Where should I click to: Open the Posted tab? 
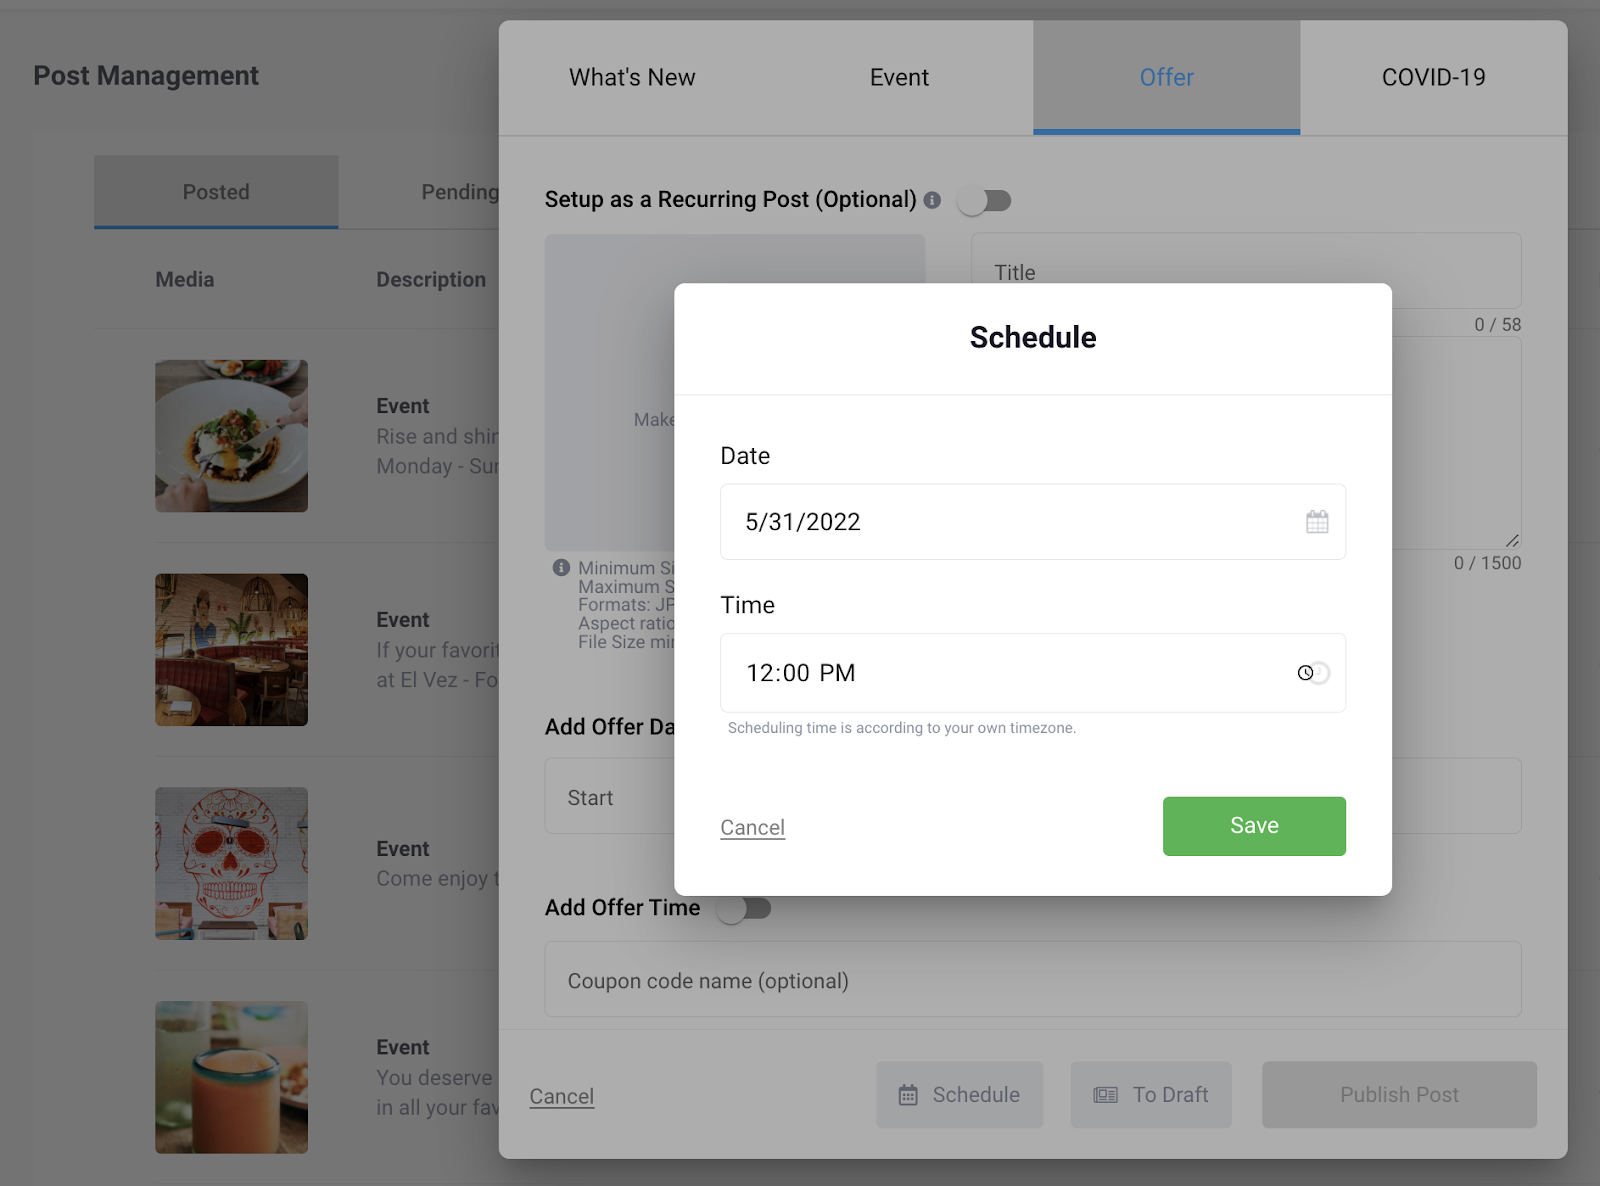point(216,192)
